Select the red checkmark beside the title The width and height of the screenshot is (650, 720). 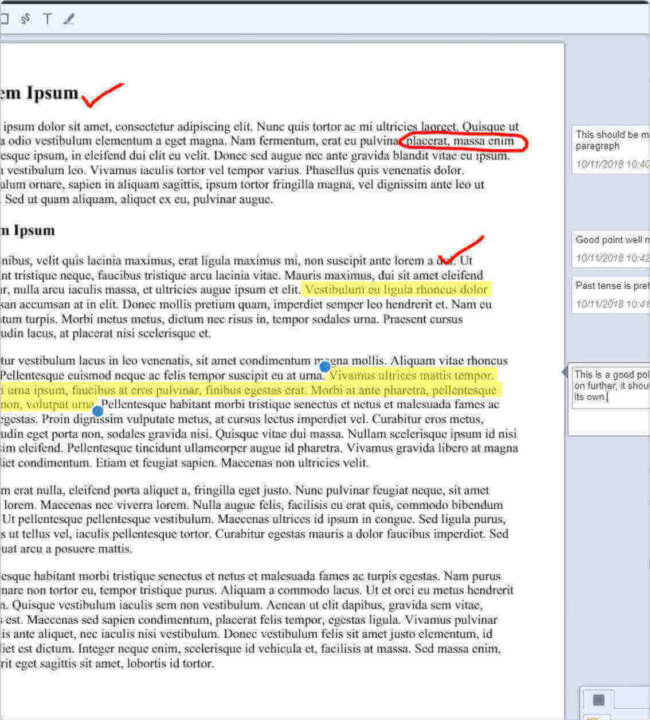pyautogui.click(x=101, y=95)
